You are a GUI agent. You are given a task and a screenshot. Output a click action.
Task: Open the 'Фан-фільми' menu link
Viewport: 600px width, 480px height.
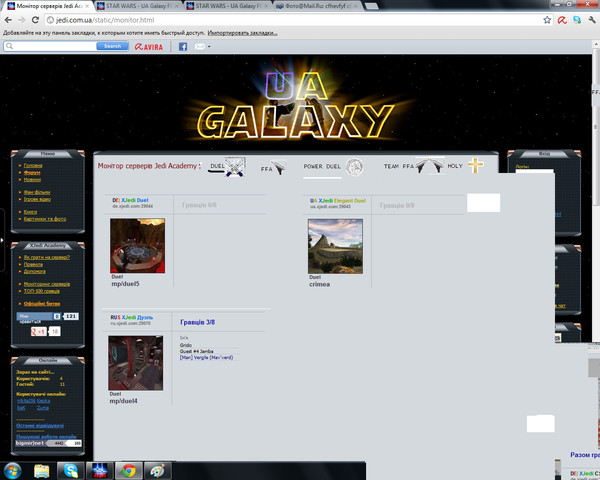(37, 192)
